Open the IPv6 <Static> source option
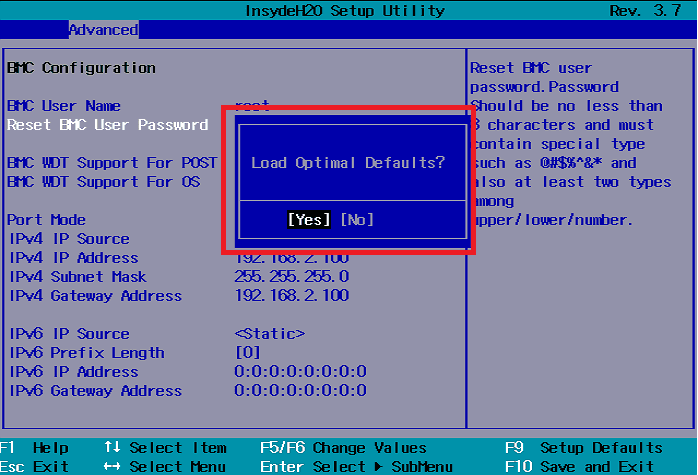The width and height of the screenshot is (698, 475). (x=270, y=334)
